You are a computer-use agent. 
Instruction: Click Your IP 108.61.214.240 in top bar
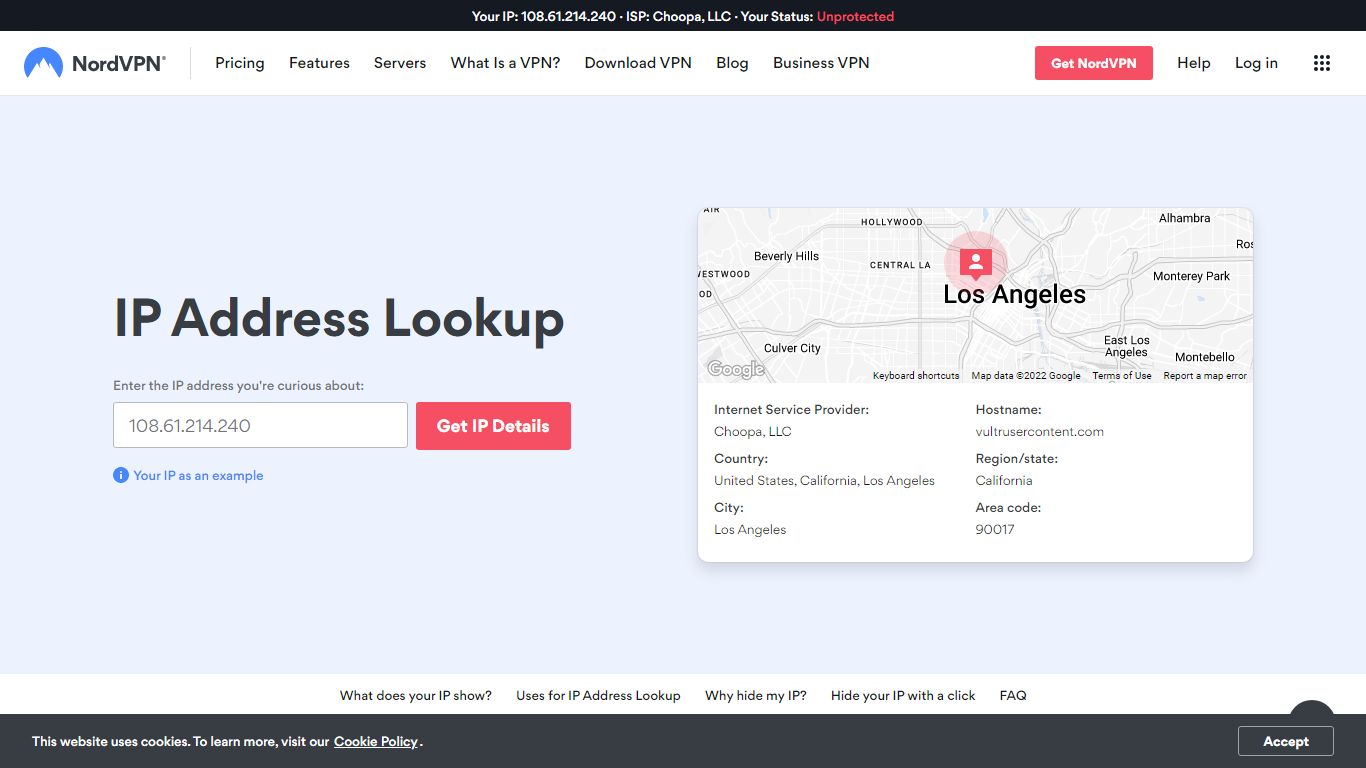544,16
